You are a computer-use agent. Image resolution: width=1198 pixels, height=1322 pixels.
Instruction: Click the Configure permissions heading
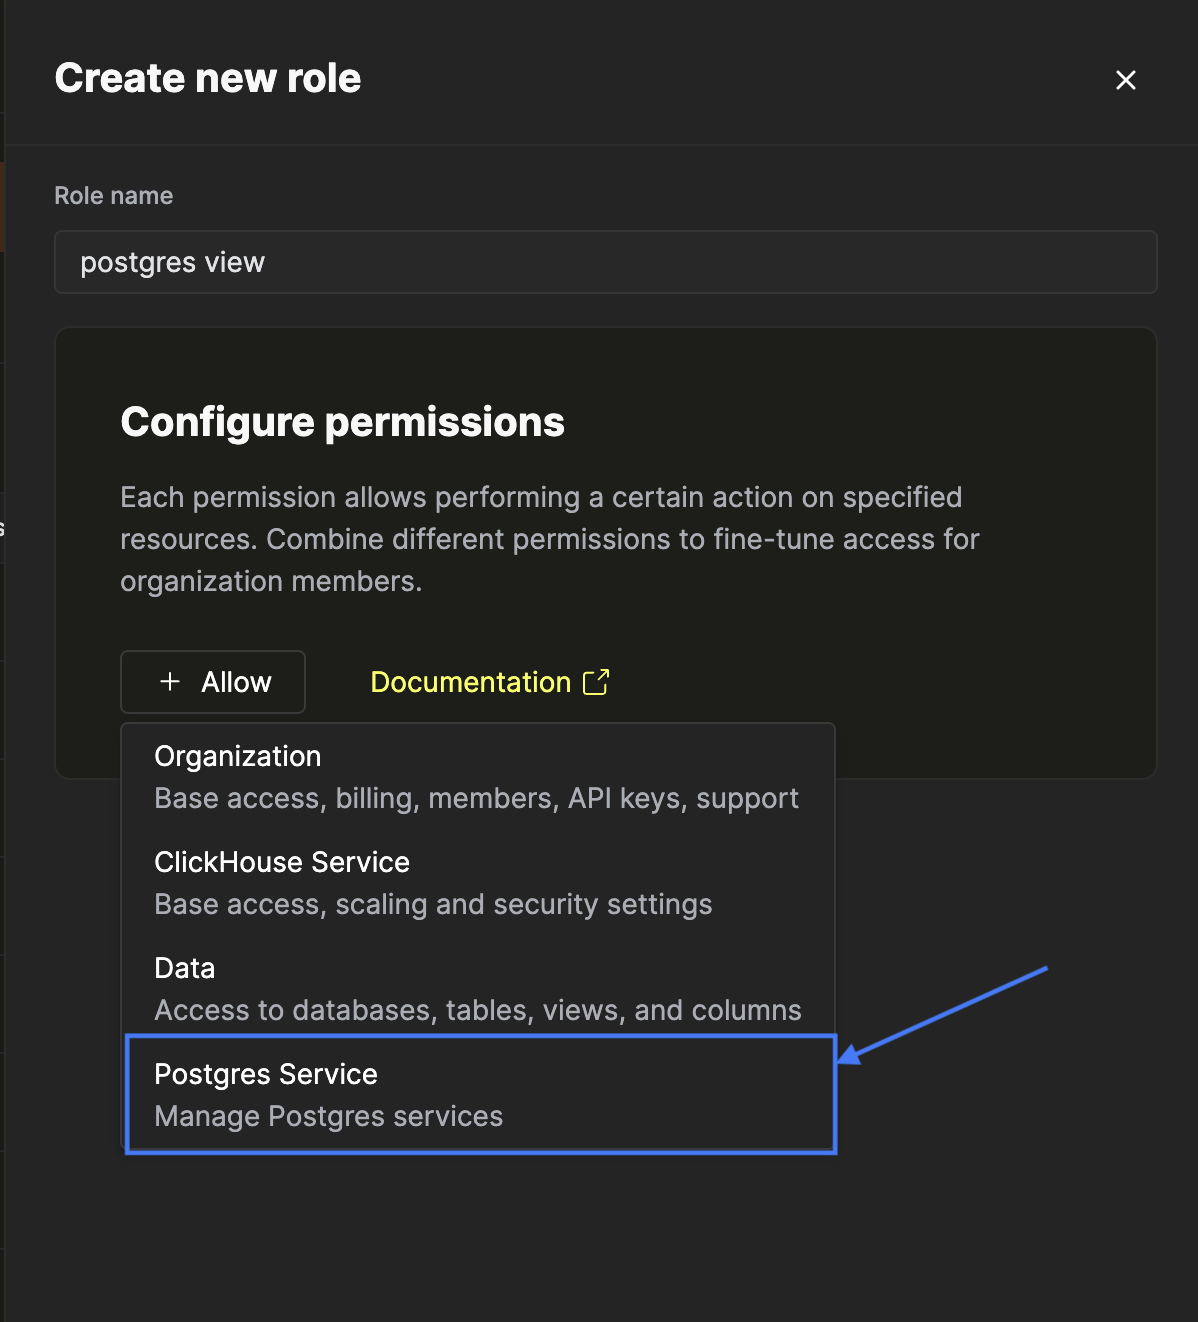pos(343,422)
